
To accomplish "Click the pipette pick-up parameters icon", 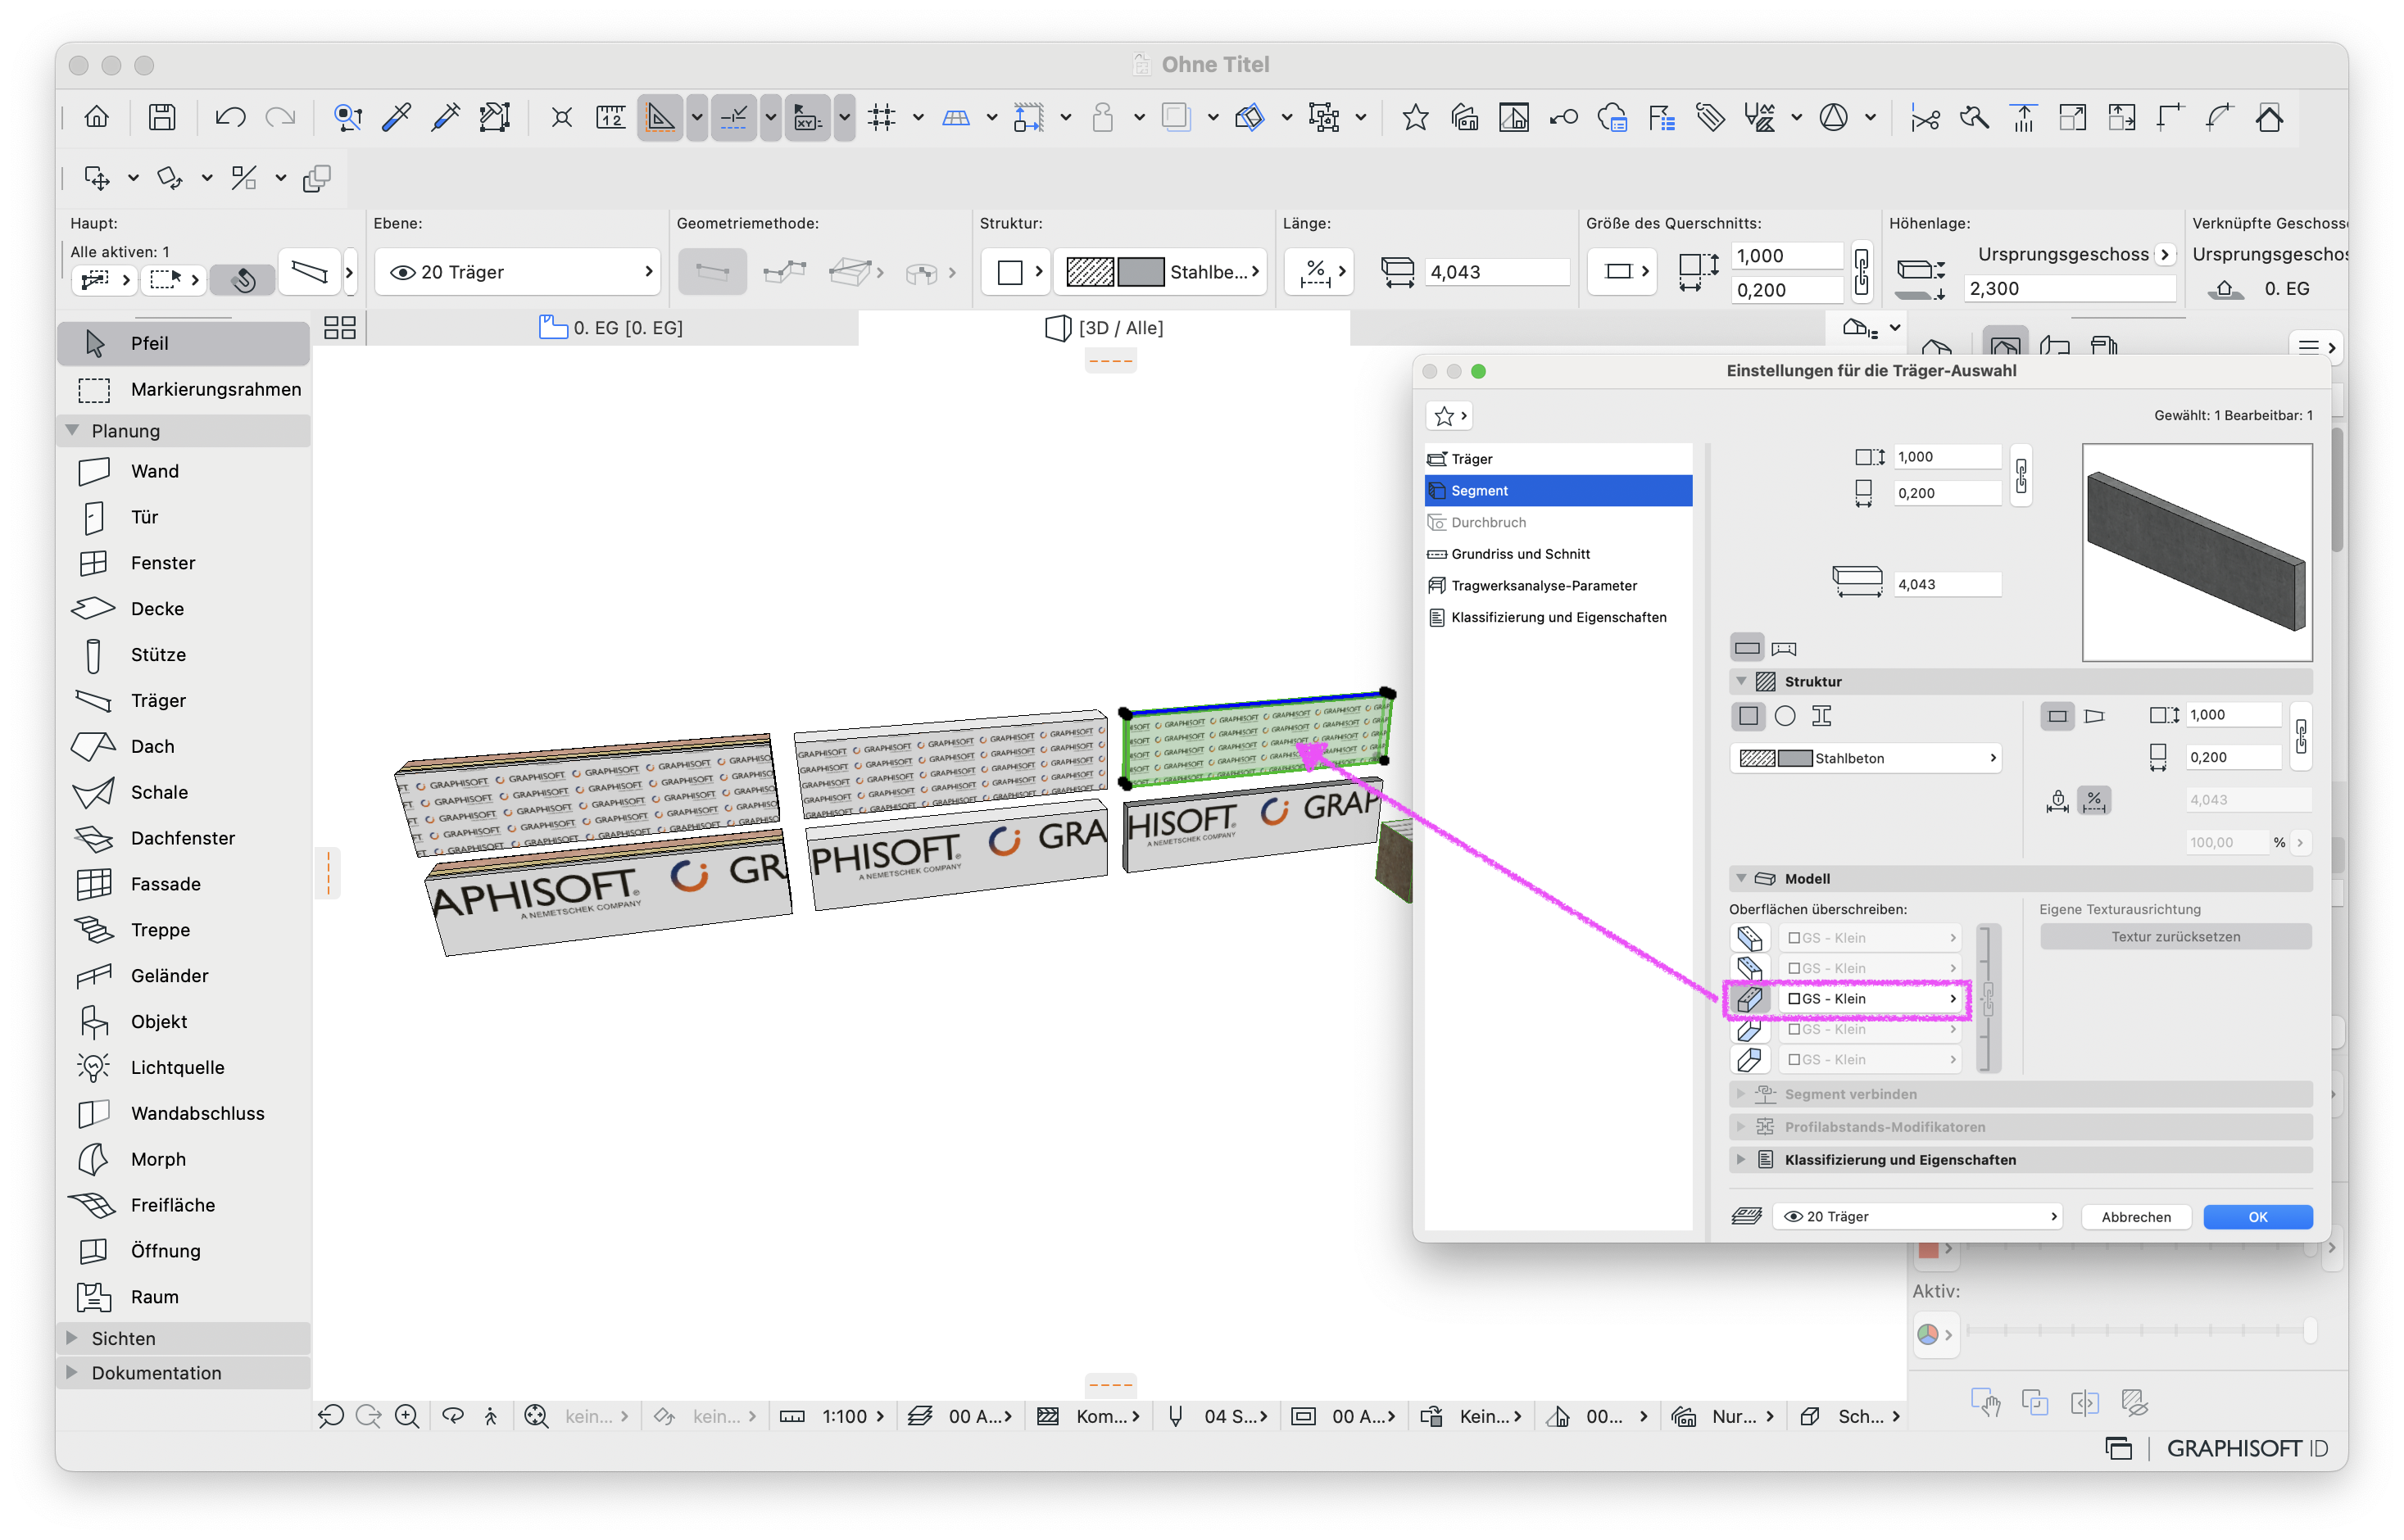I will pyautogui.click(x=397, y=118).
